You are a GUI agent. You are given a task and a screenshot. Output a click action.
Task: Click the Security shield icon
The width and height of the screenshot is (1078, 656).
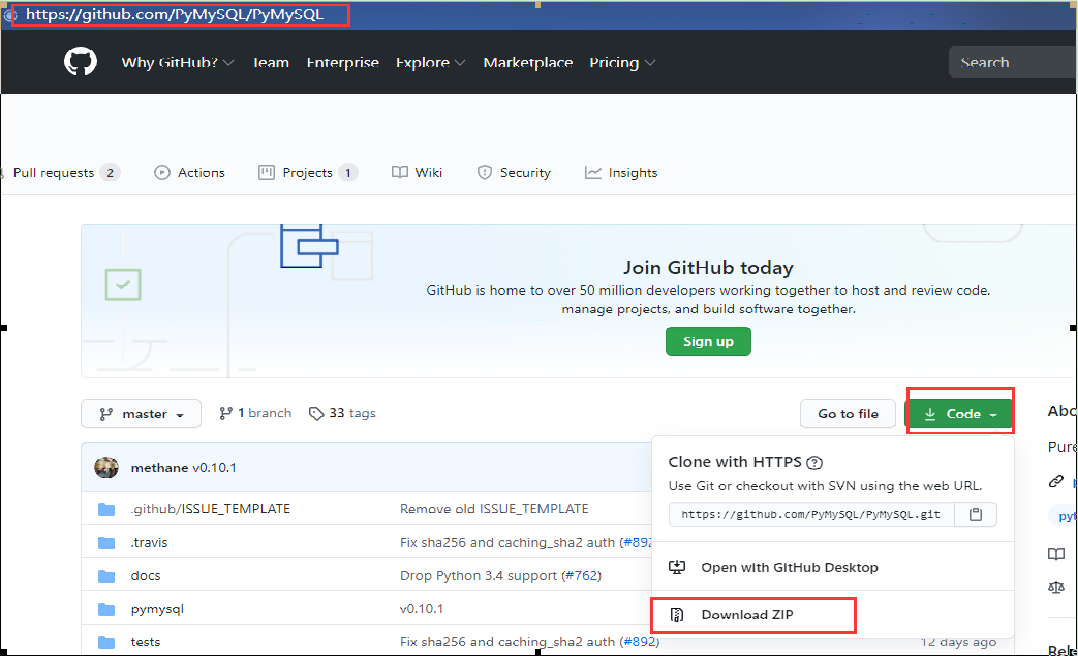[485, 173]
